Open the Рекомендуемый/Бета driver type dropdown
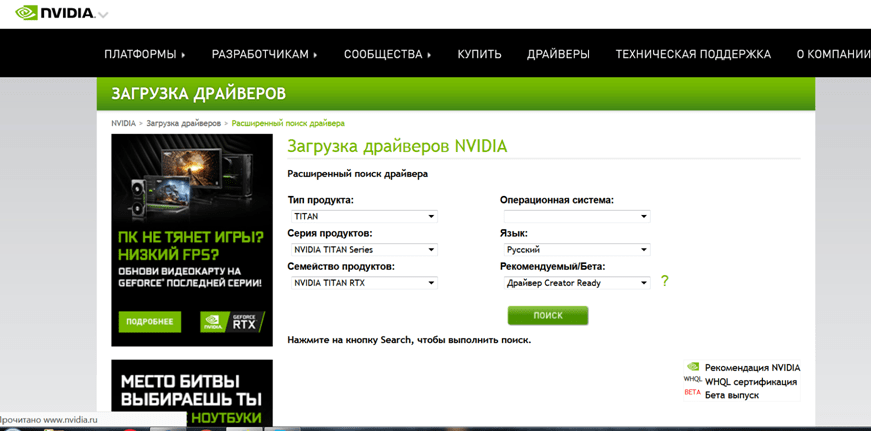Screen dimensions: 874x431 tap(576, 283)
